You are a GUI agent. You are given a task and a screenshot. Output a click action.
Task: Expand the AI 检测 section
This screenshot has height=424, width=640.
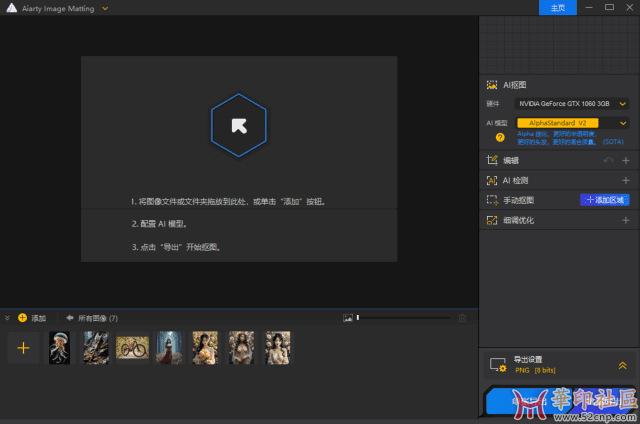click(626, 180)
